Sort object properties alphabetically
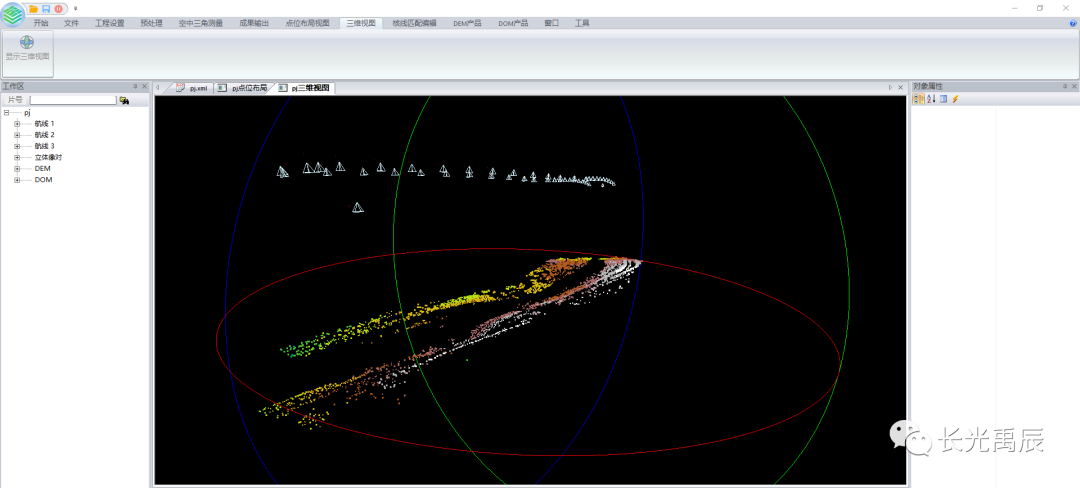1080x488 pixels. [930, 99]
